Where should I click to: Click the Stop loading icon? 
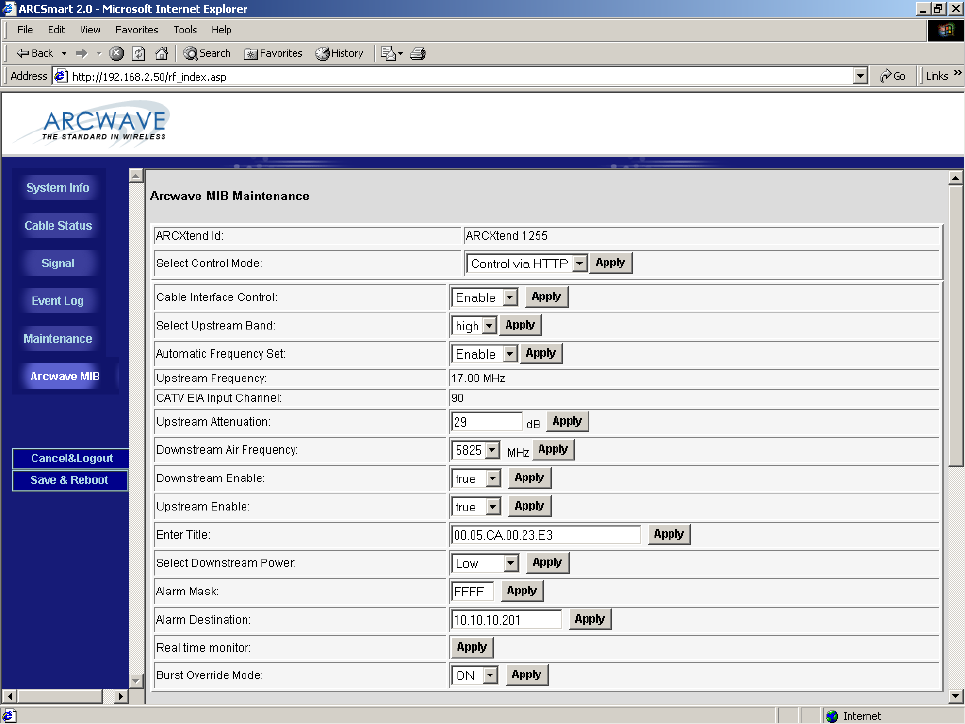coord(117,54)
